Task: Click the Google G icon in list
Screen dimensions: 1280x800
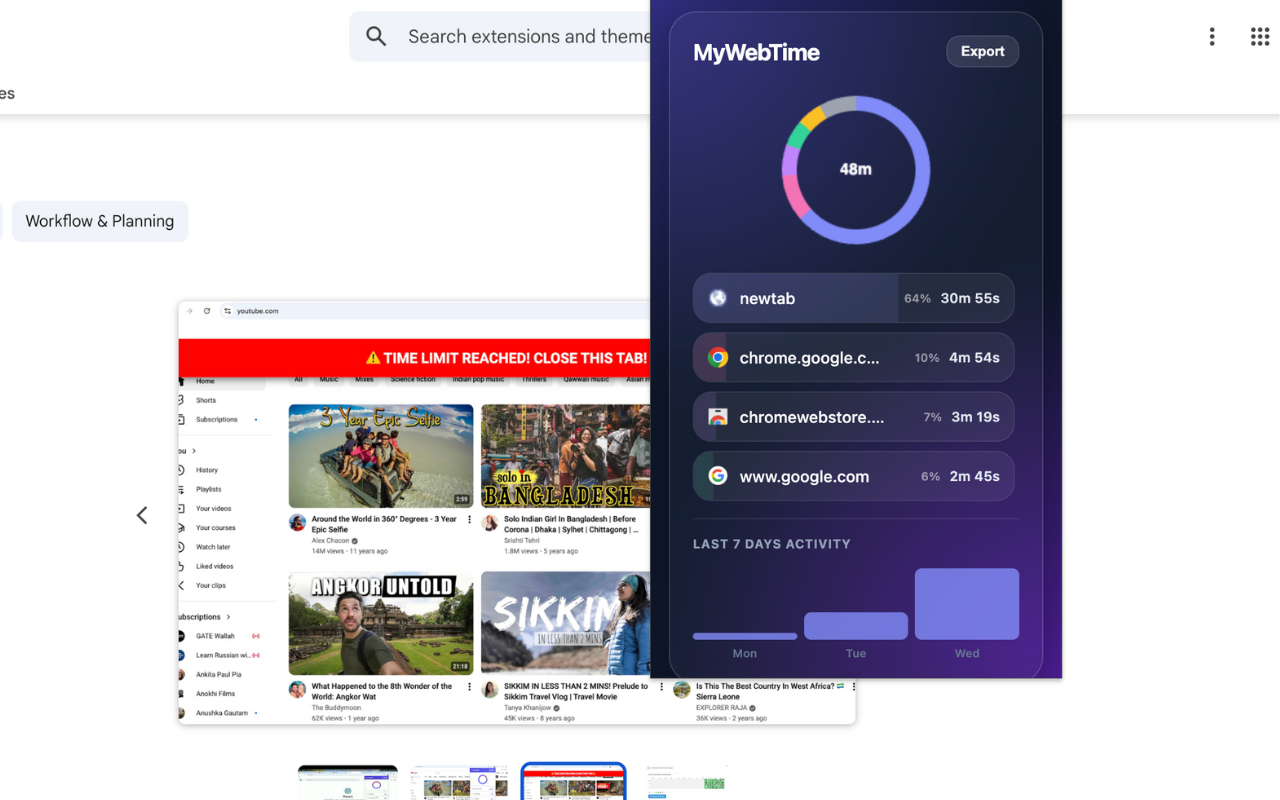Action: coord(717,476)
